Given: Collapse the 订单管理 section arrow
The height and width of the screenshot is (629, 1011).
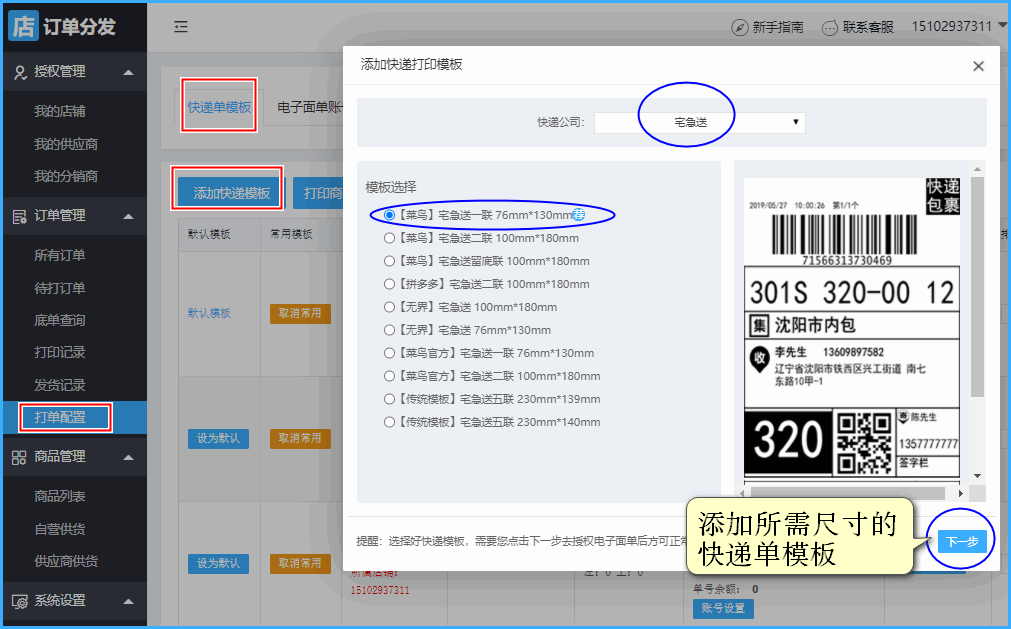Looking at the screenshot, I should point(128,217).
